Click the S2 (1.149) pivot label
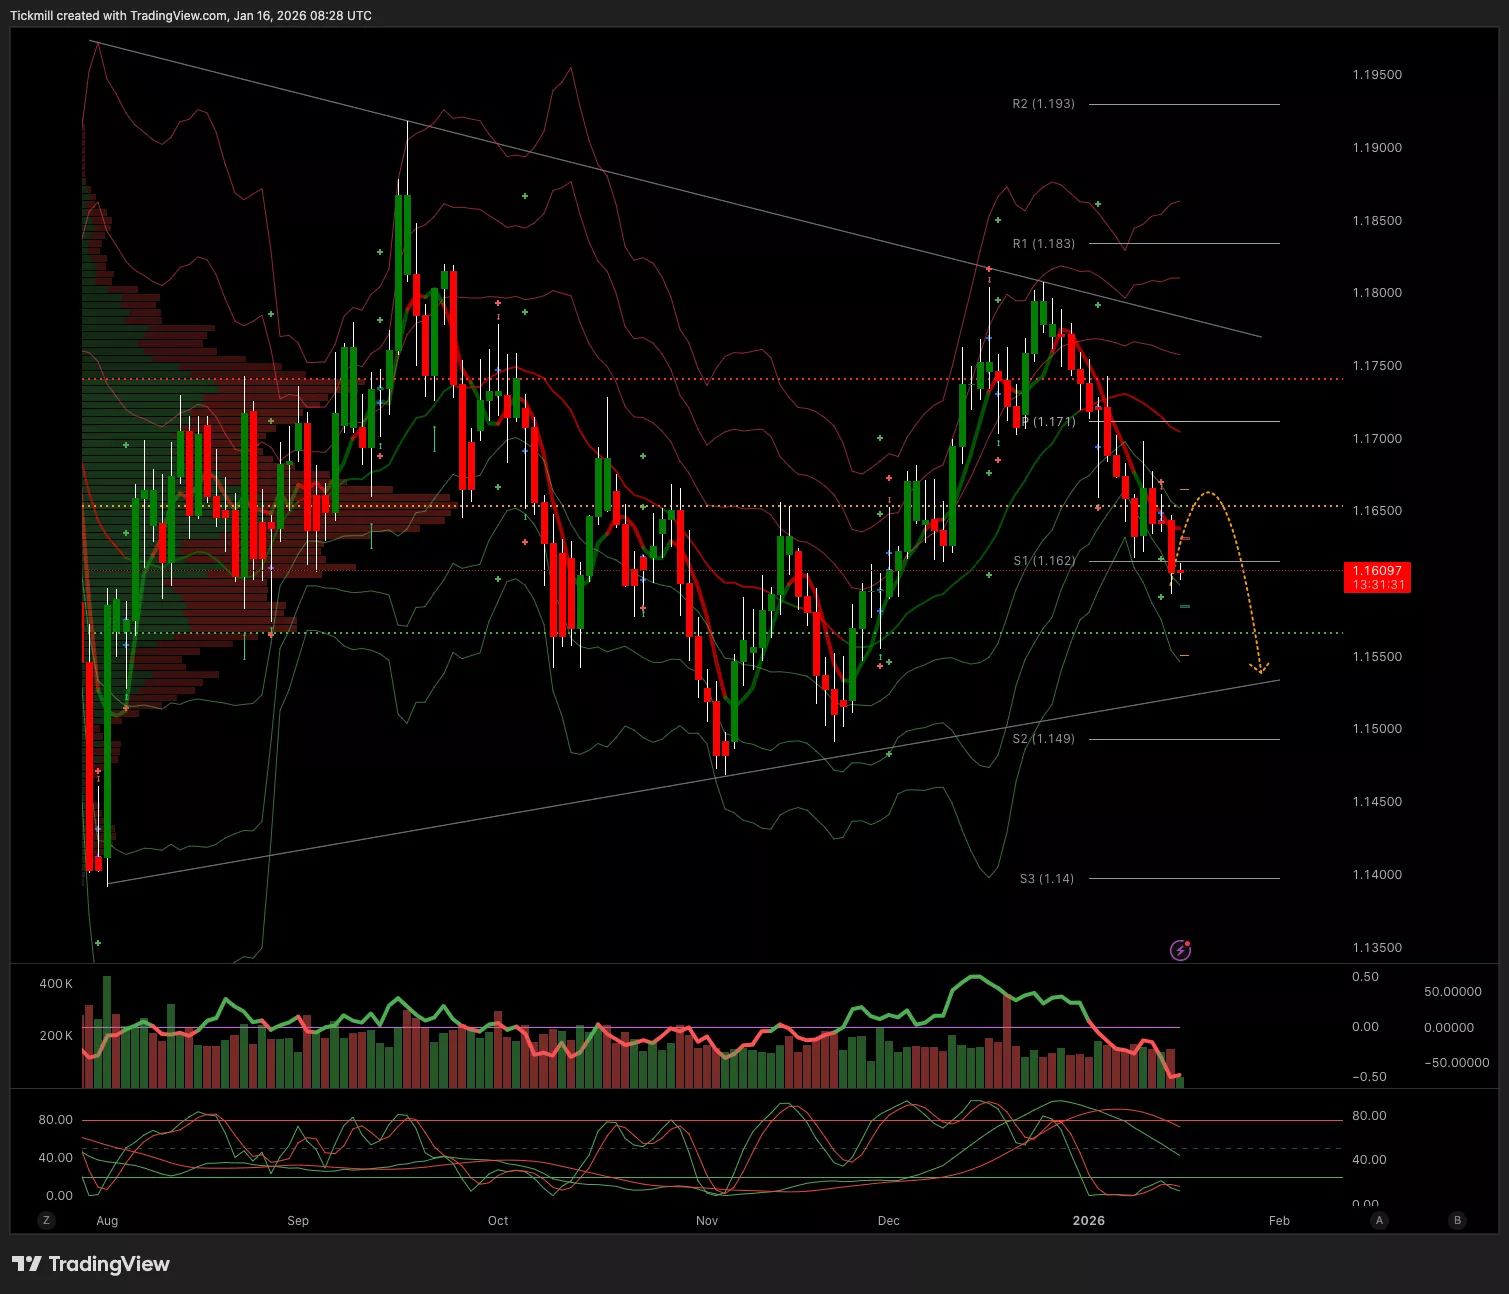 1043,739
